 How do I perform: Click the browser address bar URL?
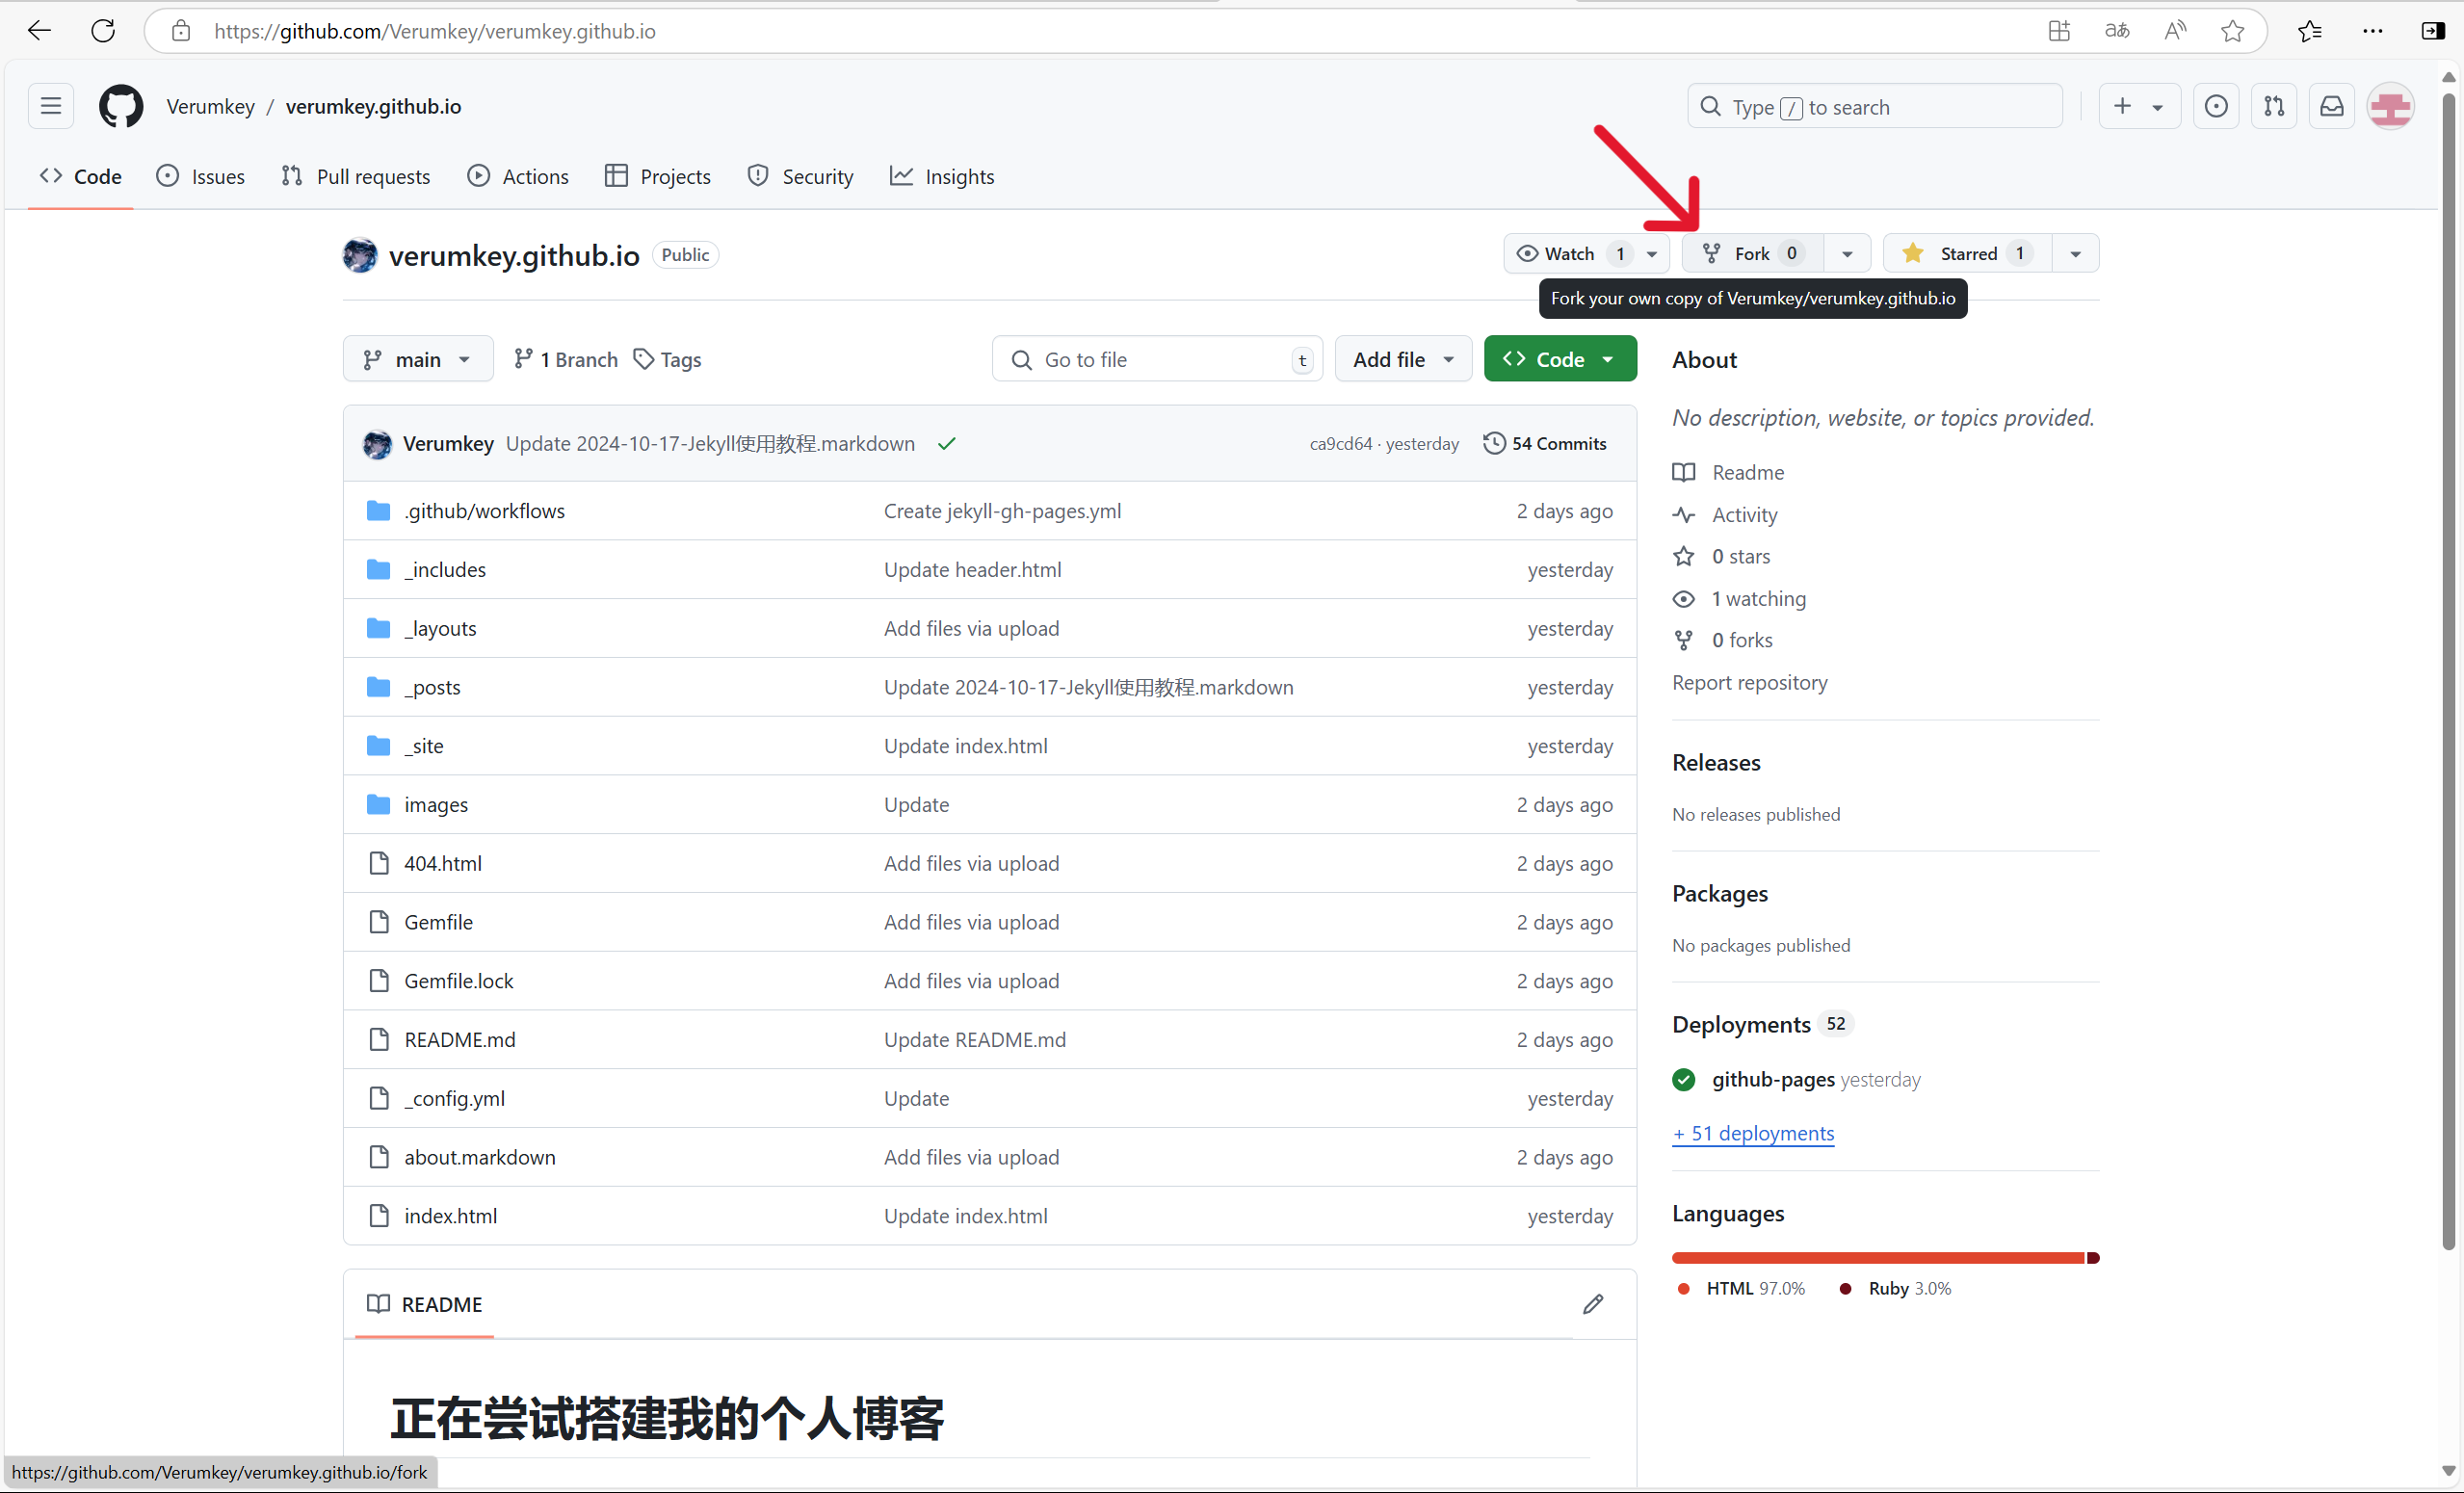coord(435,31)
